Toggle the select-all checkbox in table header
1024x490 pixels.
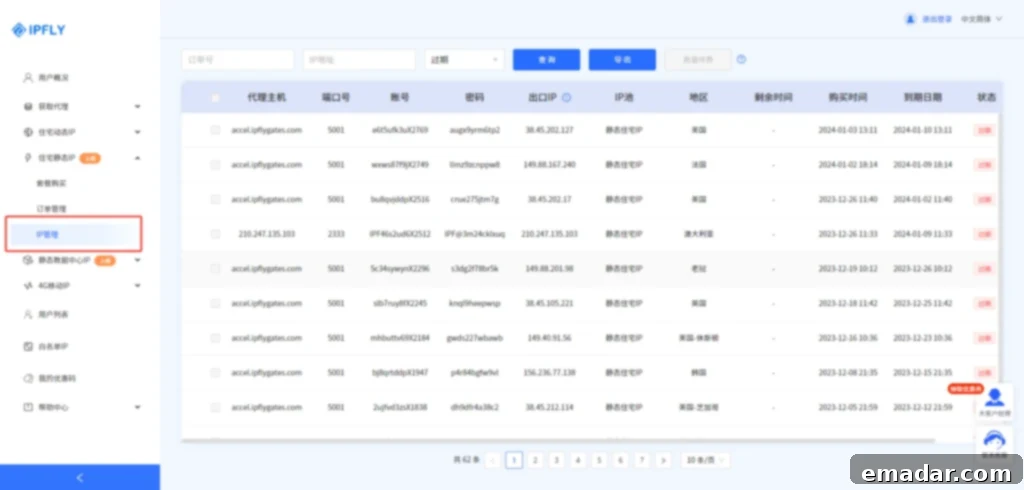pos(215,98)
